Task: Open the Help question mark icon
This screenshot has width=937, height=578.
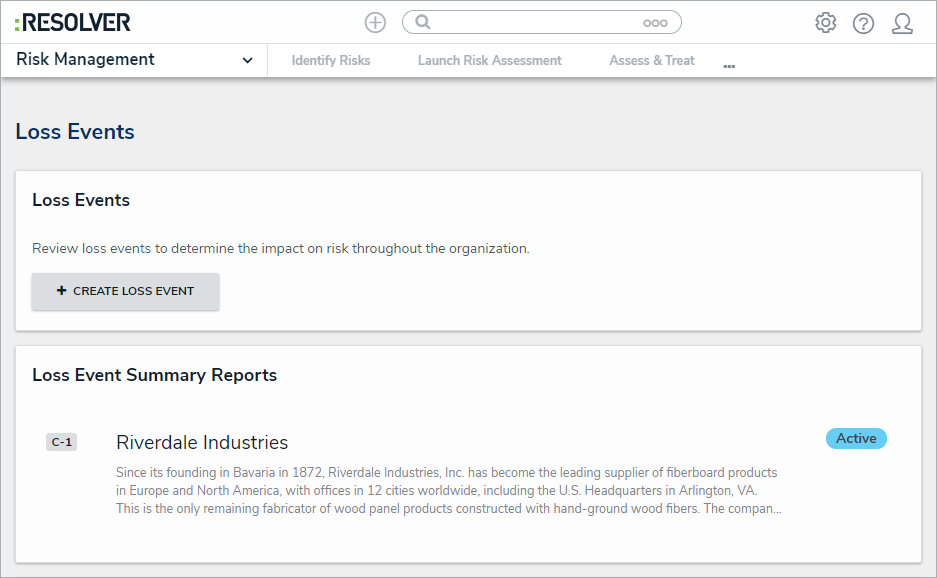Action: 863,23
